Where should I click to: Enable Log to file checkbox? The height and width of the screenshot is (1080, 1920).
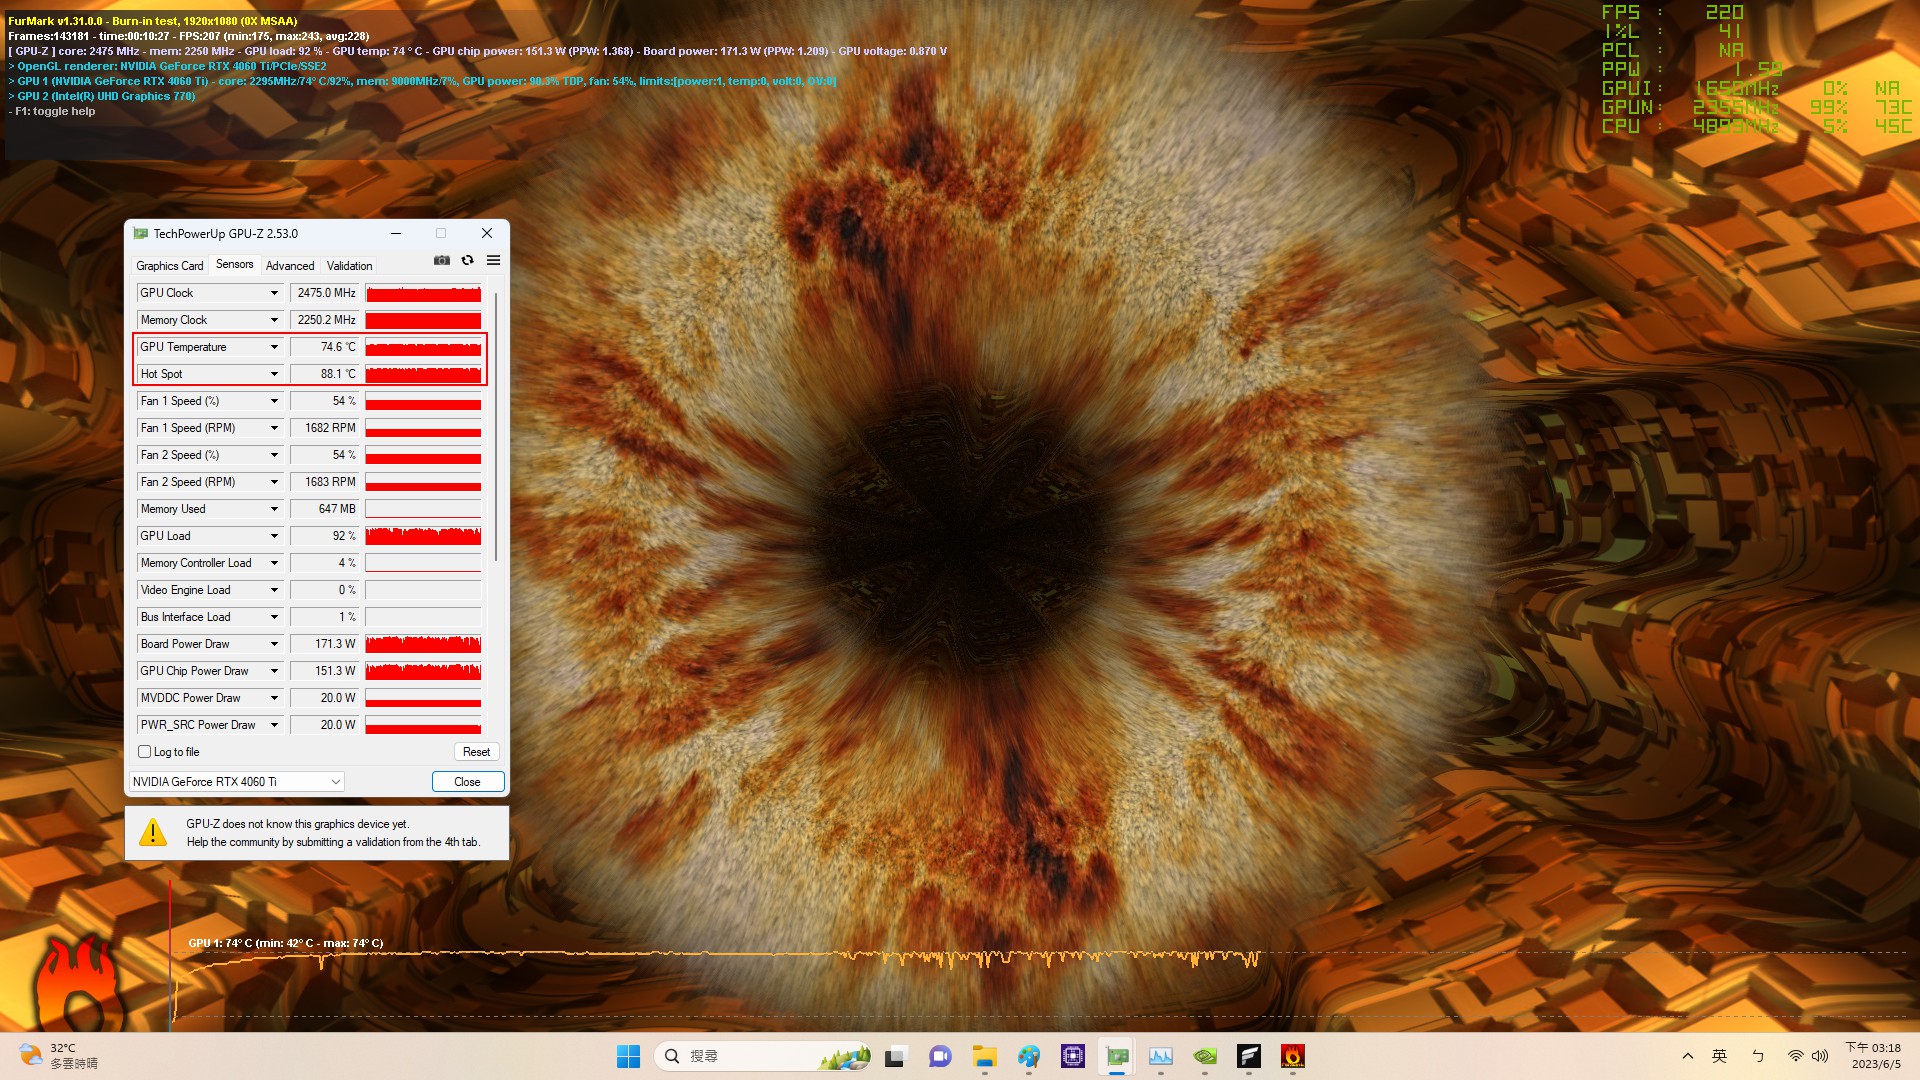[x=144, y=752]
